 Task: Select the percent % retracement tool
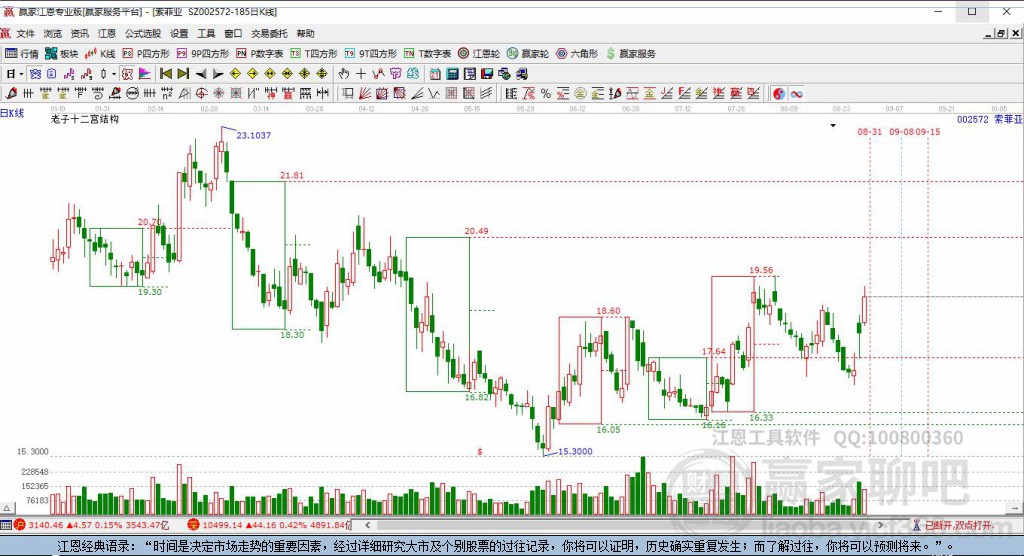(x=545, y=93)
